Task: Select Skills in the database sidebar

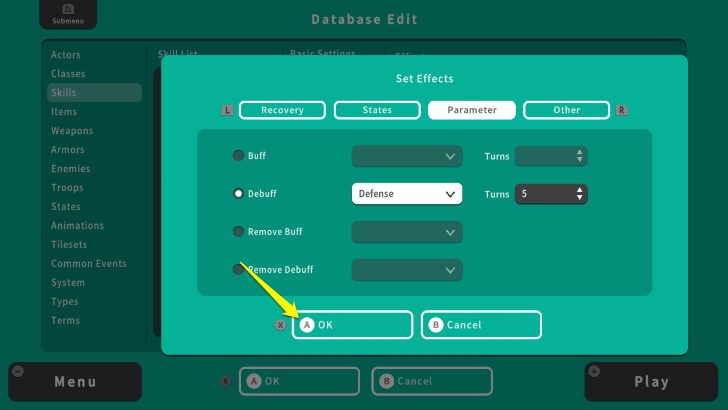Action: tap(94, 92)
